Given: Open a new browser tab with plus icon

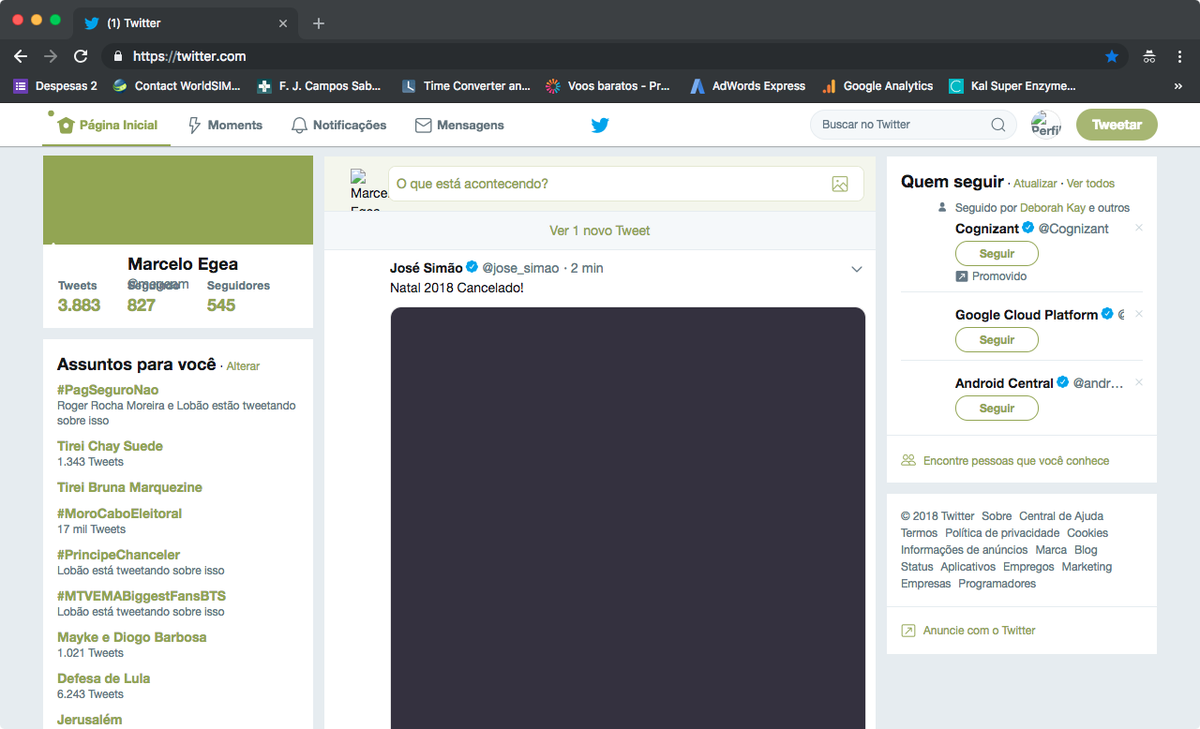Looking at the screenshot, I should click(318, 23).
